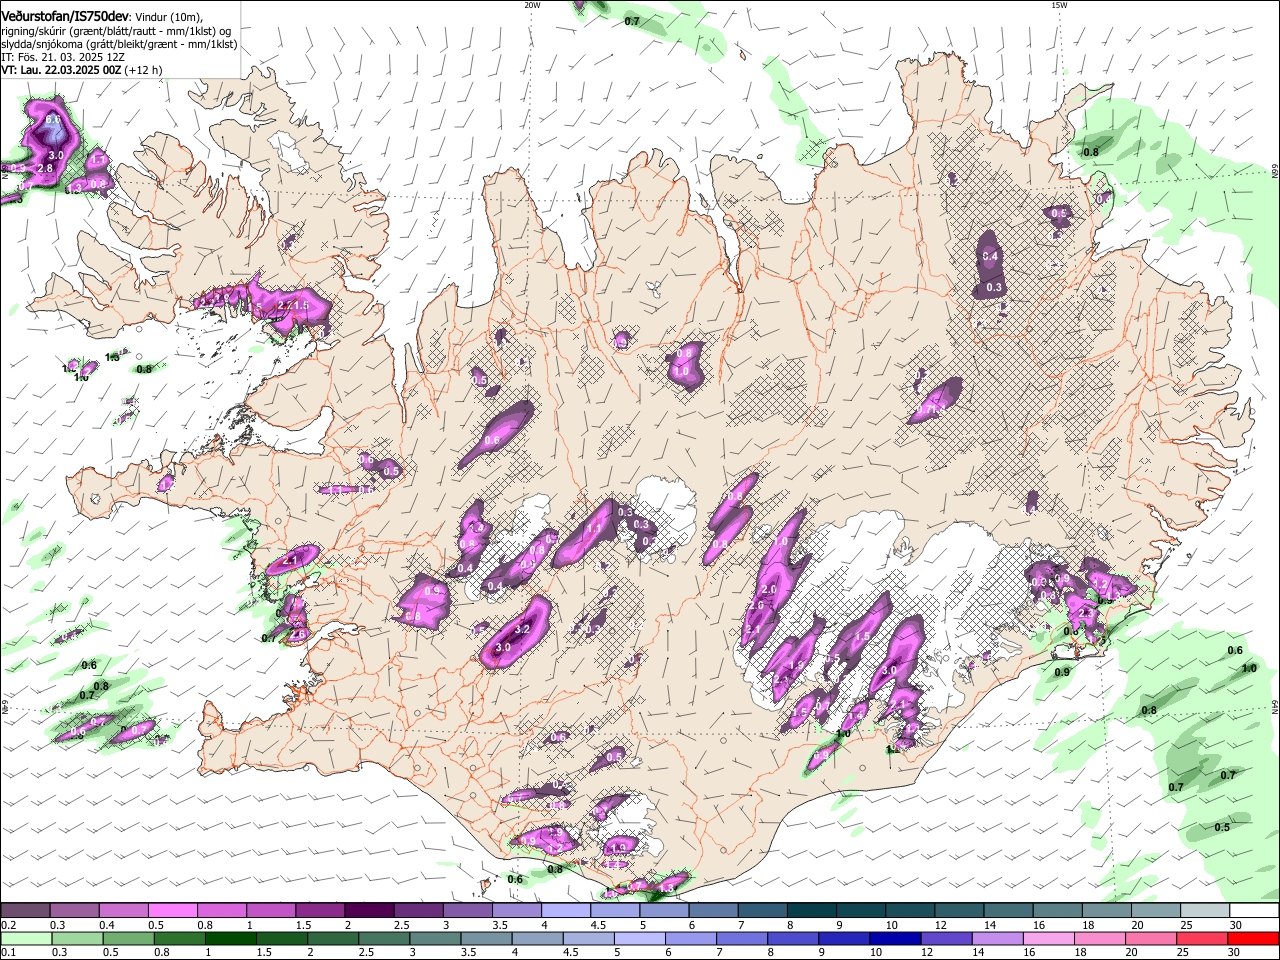Click the 2.8 value in the purple offshore cell
1280x960 pixels.
[45, 169]
